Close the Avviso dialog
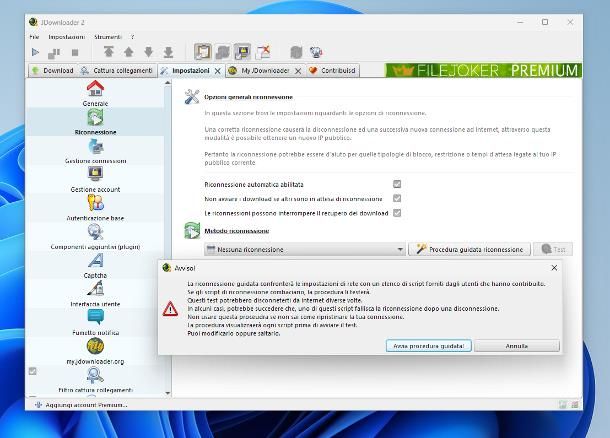Screen dimensions: 610x438 554,268
